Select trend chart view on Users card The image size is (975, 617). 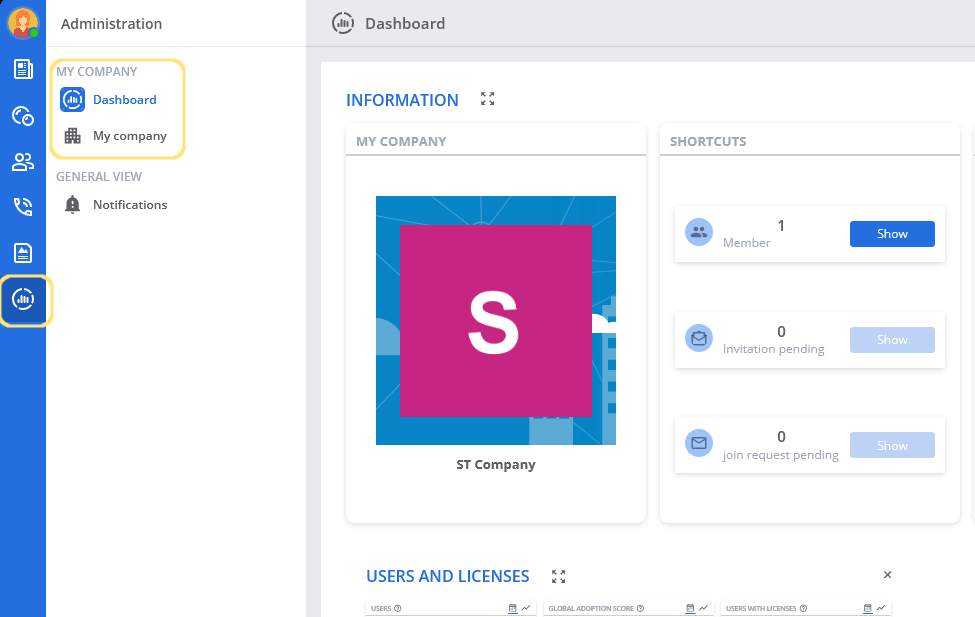pos(526,608)
